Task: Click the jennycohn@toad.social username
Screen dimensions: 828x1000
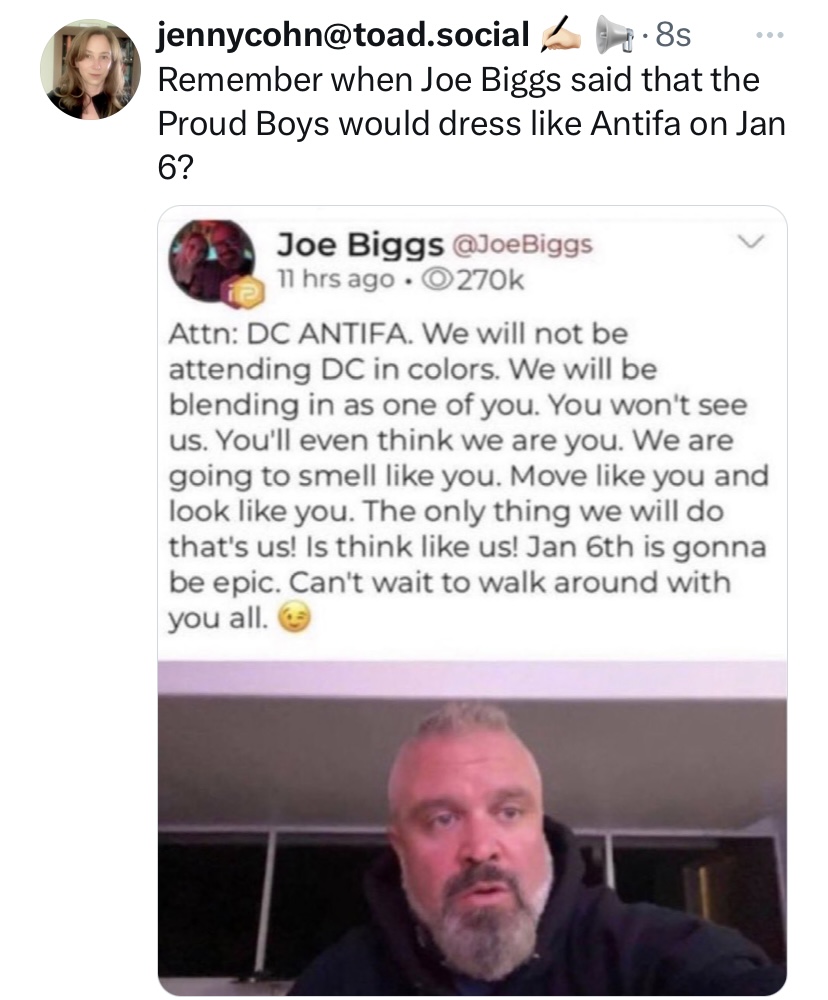Action: 343,34
